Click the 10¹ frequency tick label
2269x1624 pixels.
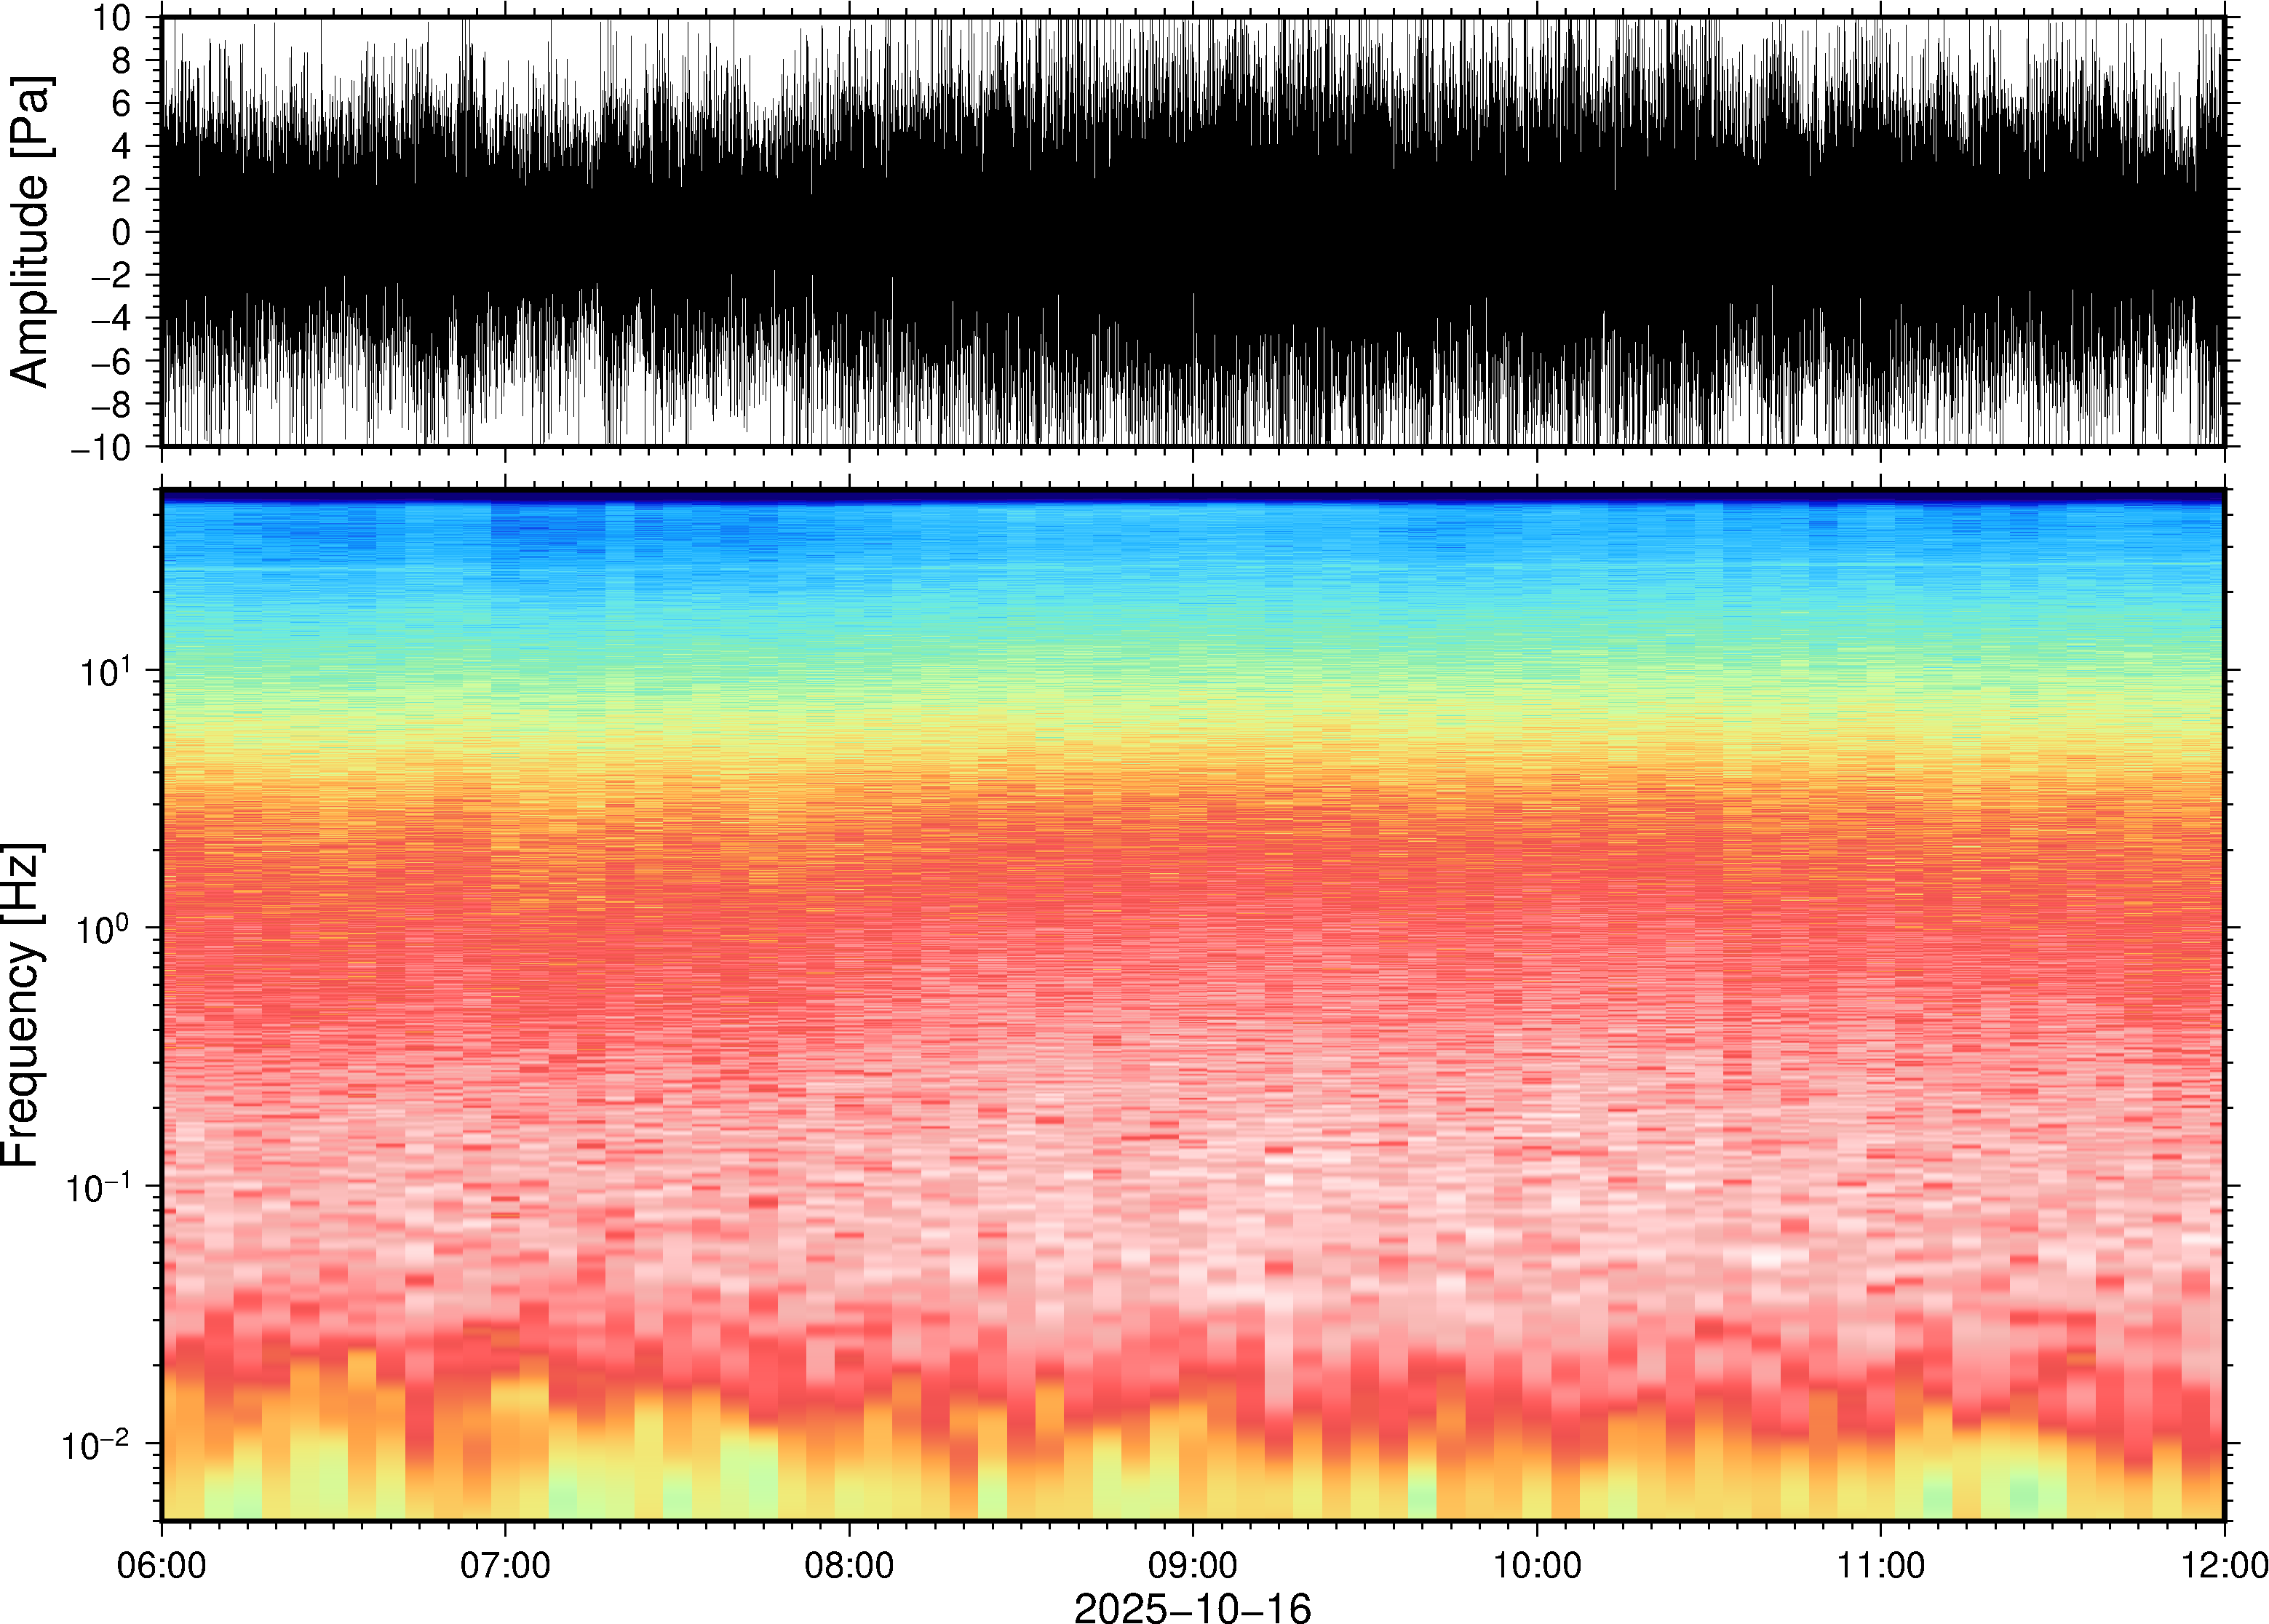(x=105, y=670)
